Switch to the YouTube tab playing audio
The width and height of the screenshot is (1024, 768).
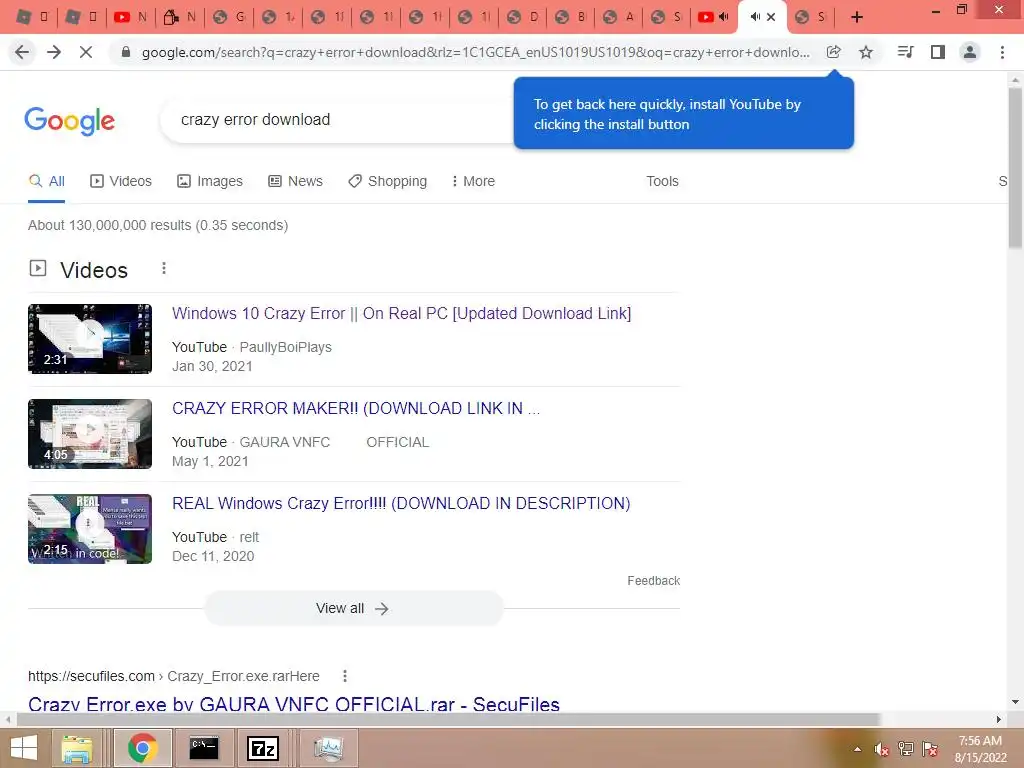[x=713, y=17]
